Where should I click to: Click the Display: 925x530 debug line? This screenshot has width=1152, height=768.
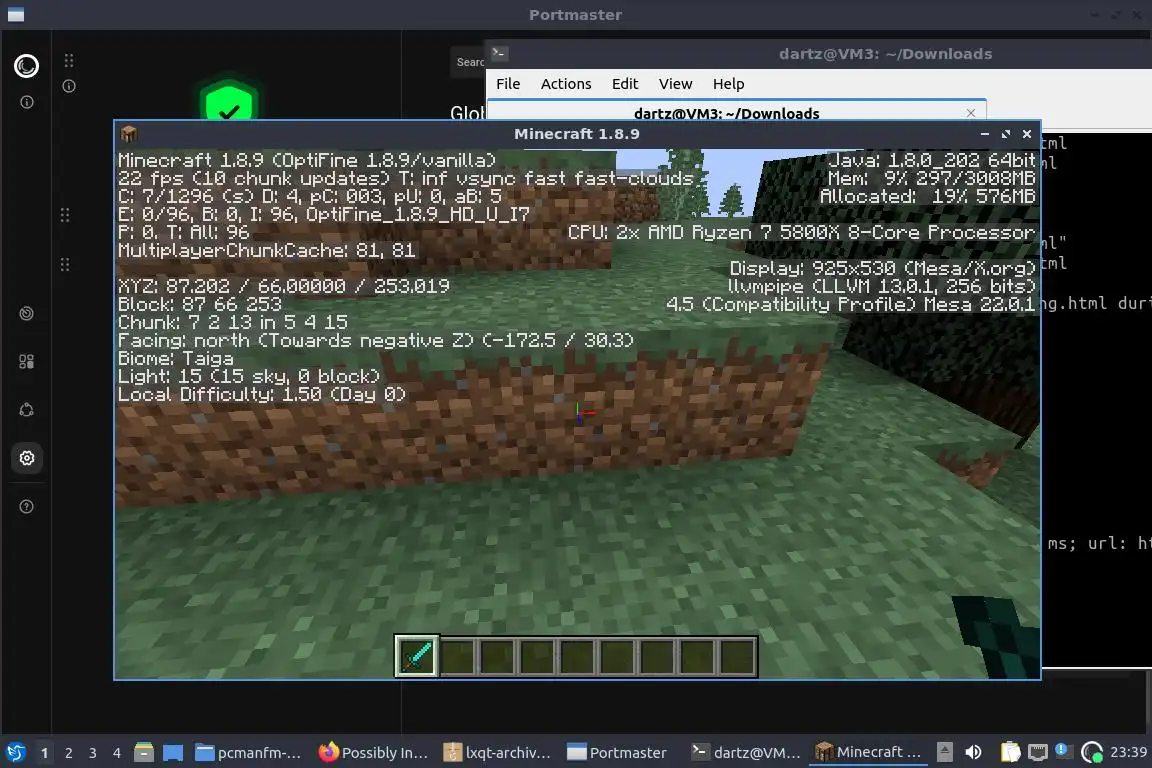(882, 268)
